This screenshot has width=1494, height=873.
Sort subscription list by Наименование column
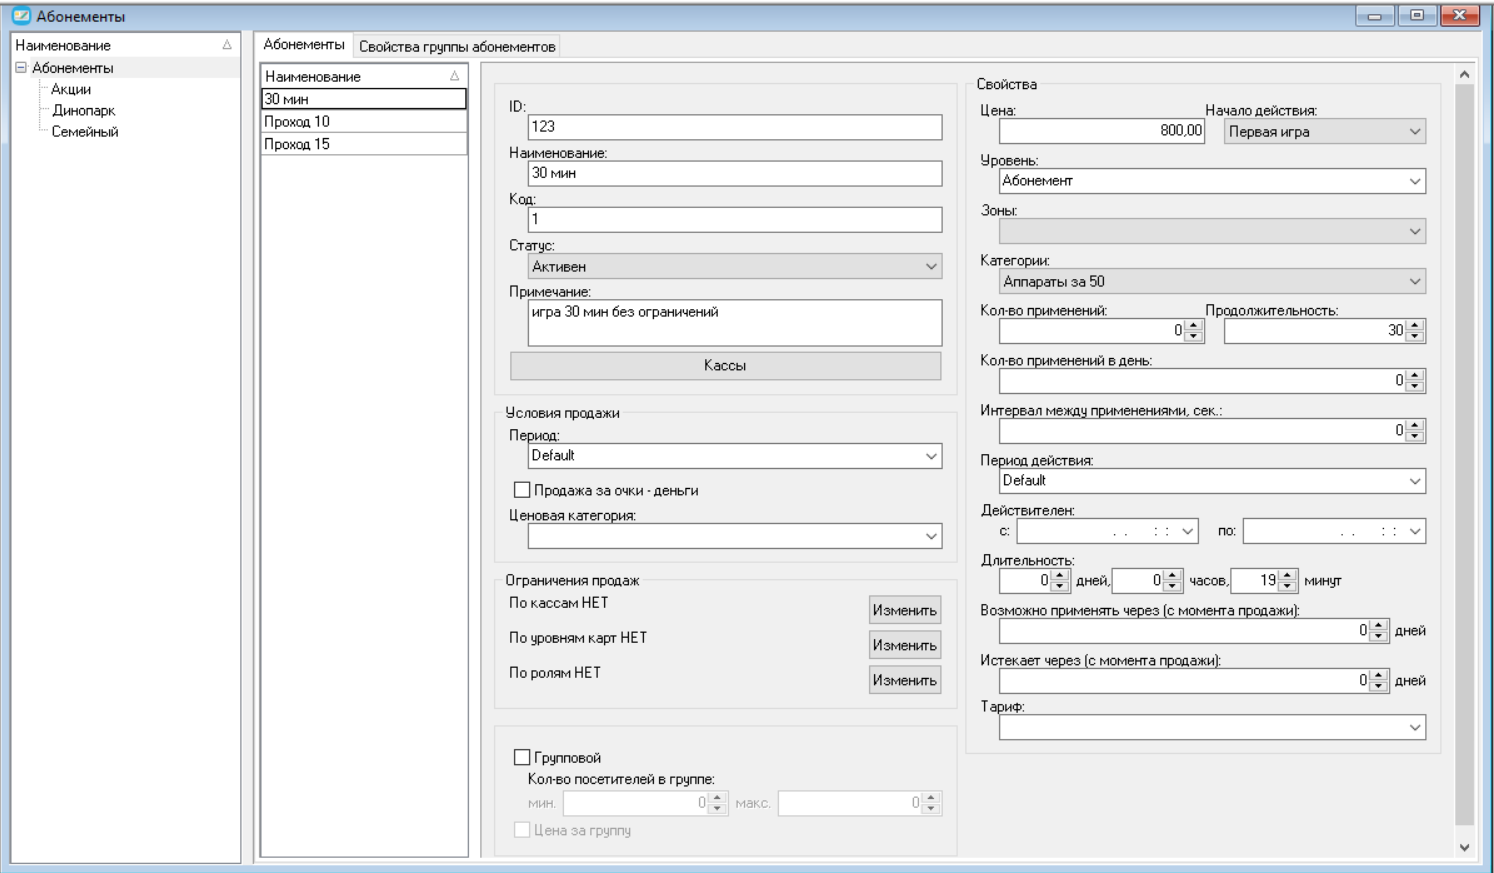click(x=364, y=76)
